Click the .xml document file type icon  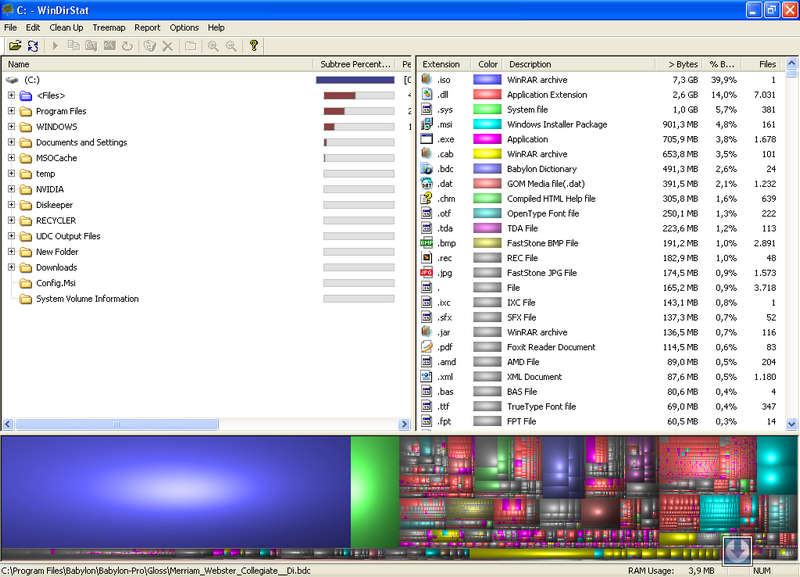point(427,377)
